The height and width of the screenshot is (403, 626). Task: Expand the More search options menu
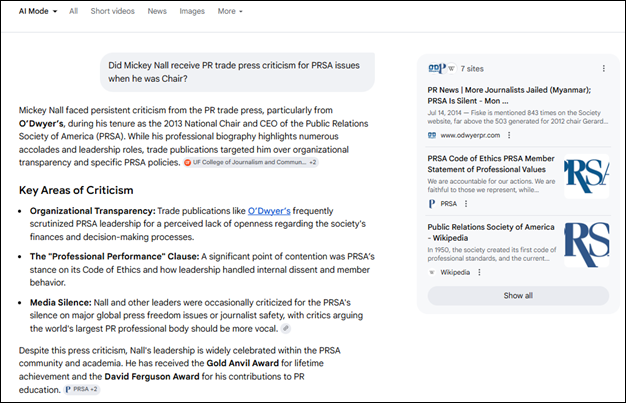(x=229, y=11)
